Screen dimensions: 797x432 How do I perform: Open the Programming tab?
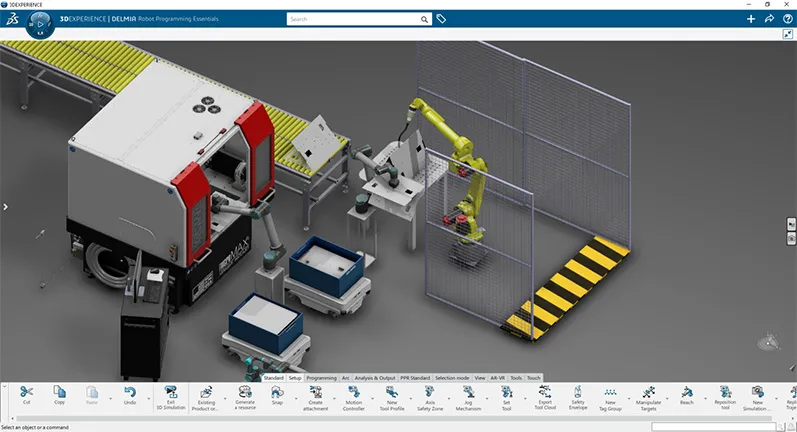321,378
